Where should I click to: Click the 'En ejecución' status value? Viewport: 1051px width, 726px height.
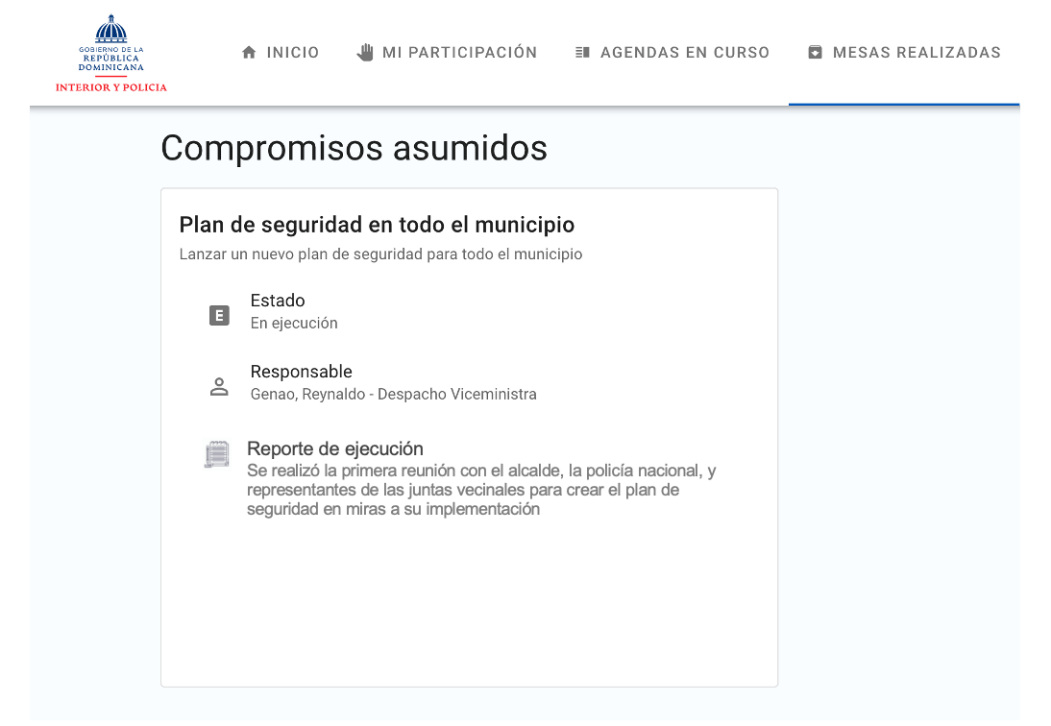coord(294,323)
